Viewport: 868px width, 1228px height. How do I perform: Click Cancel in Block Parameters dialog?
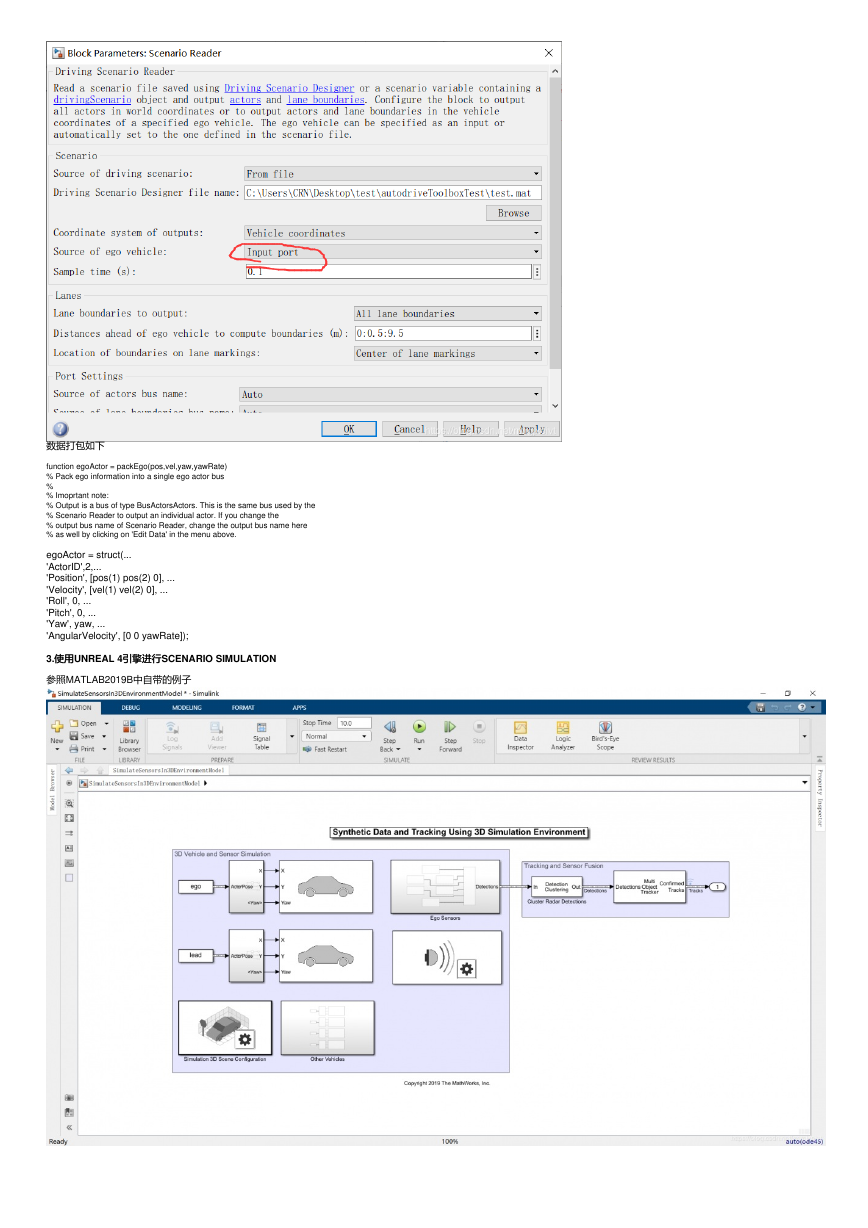[x=409, y=429]
